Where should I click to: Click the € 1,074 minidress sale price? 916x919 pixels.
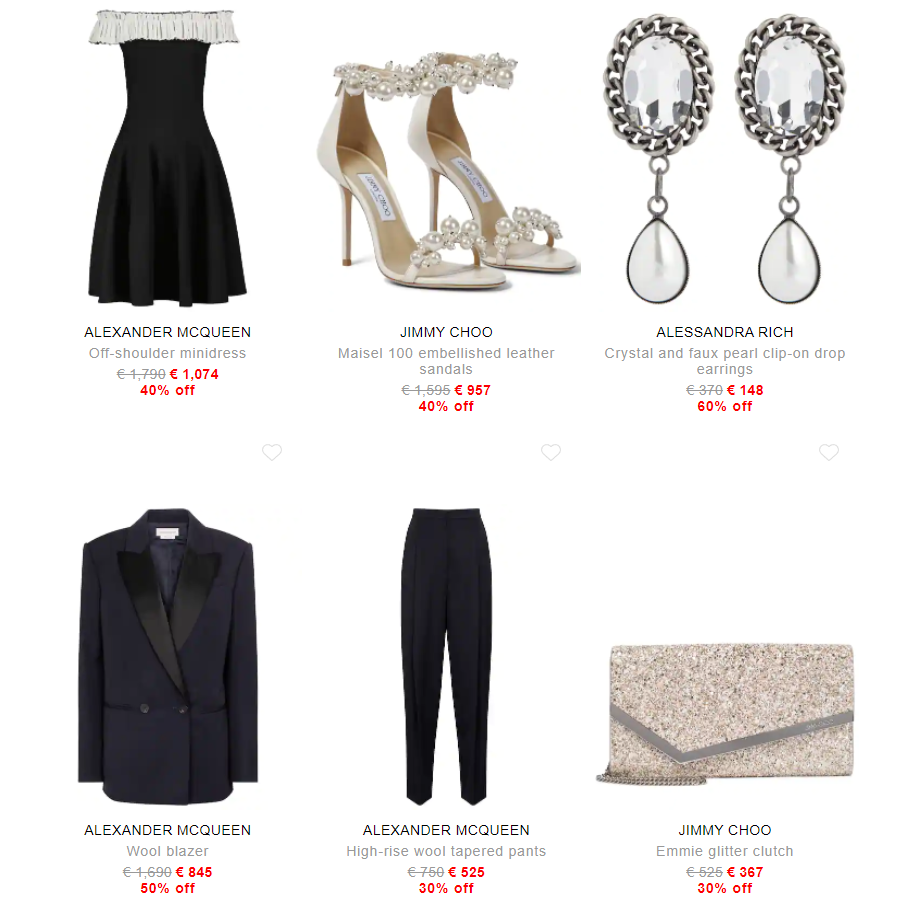tap(194, 374)
